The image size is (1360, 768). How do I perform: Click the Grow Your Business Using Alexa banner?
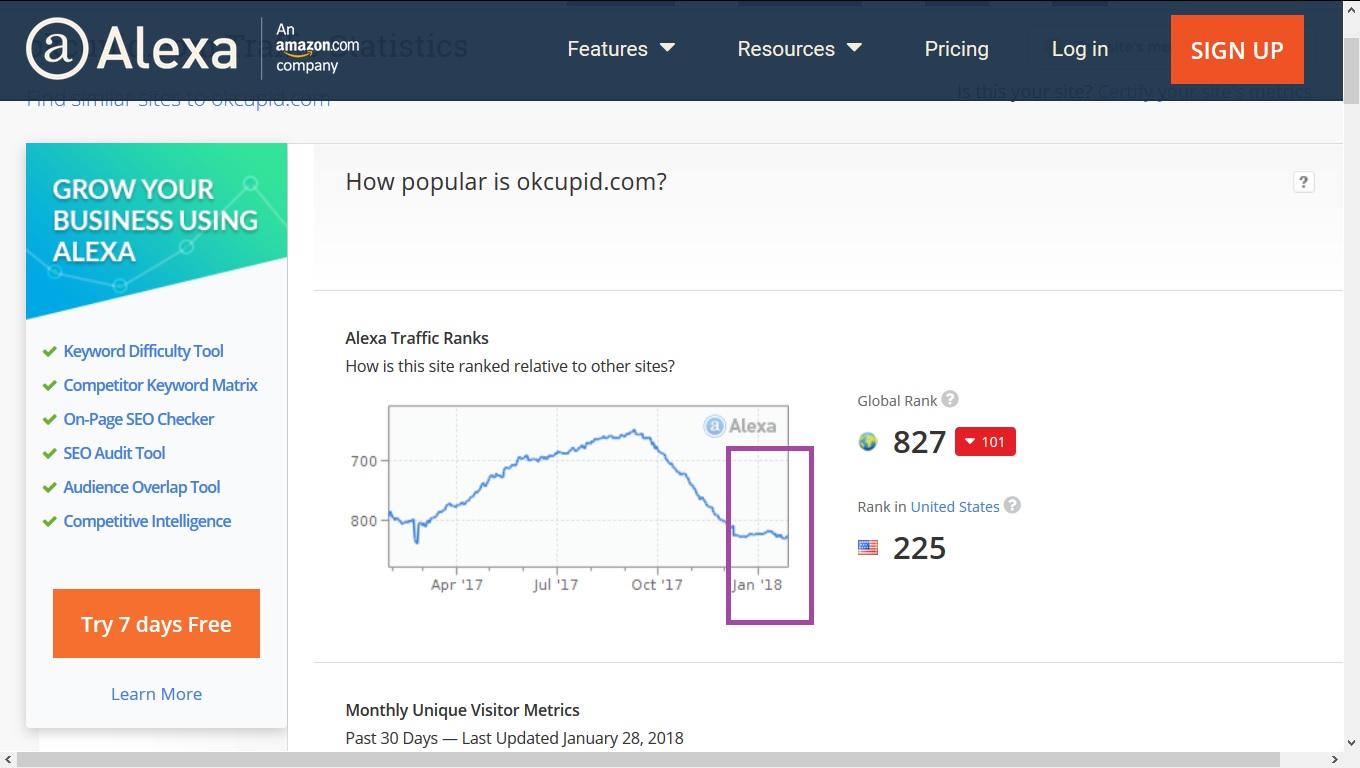tap(156, 231)
